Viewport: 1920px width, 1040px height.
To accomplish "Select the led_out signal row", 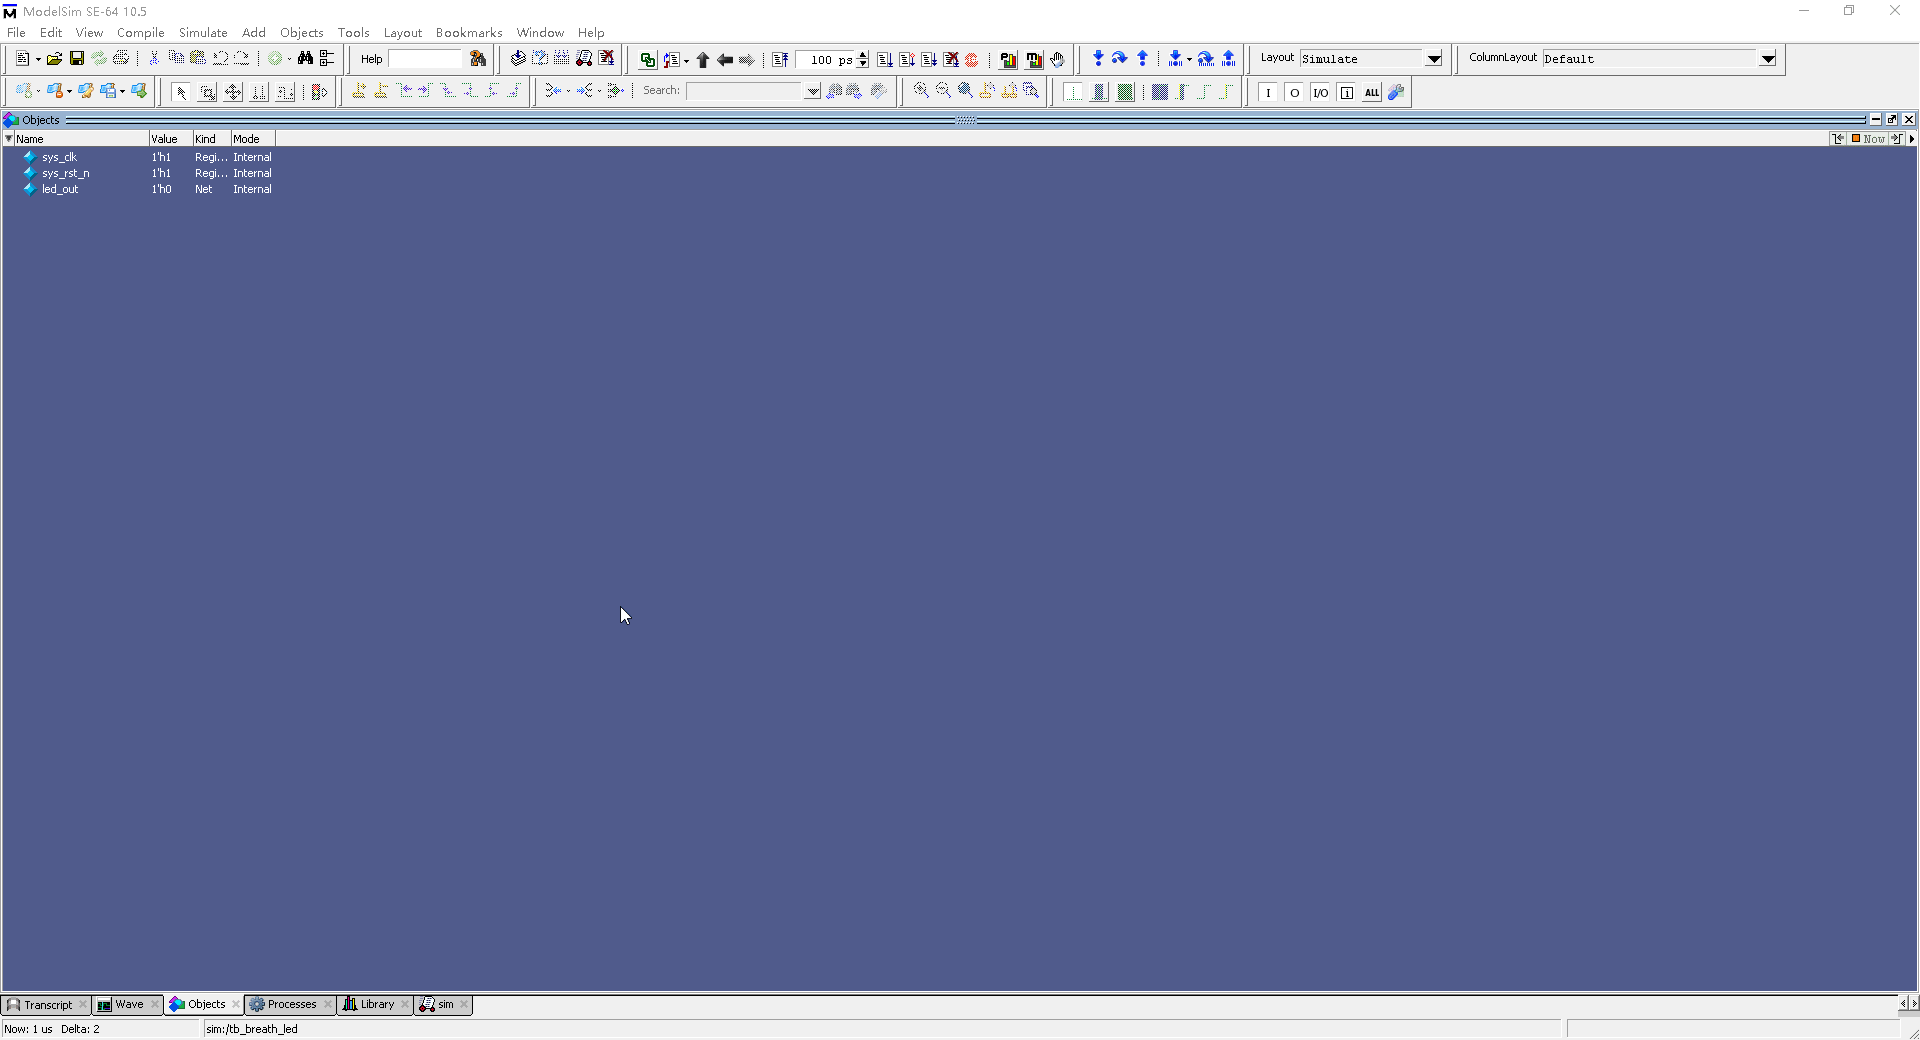I will coord(148,189).
